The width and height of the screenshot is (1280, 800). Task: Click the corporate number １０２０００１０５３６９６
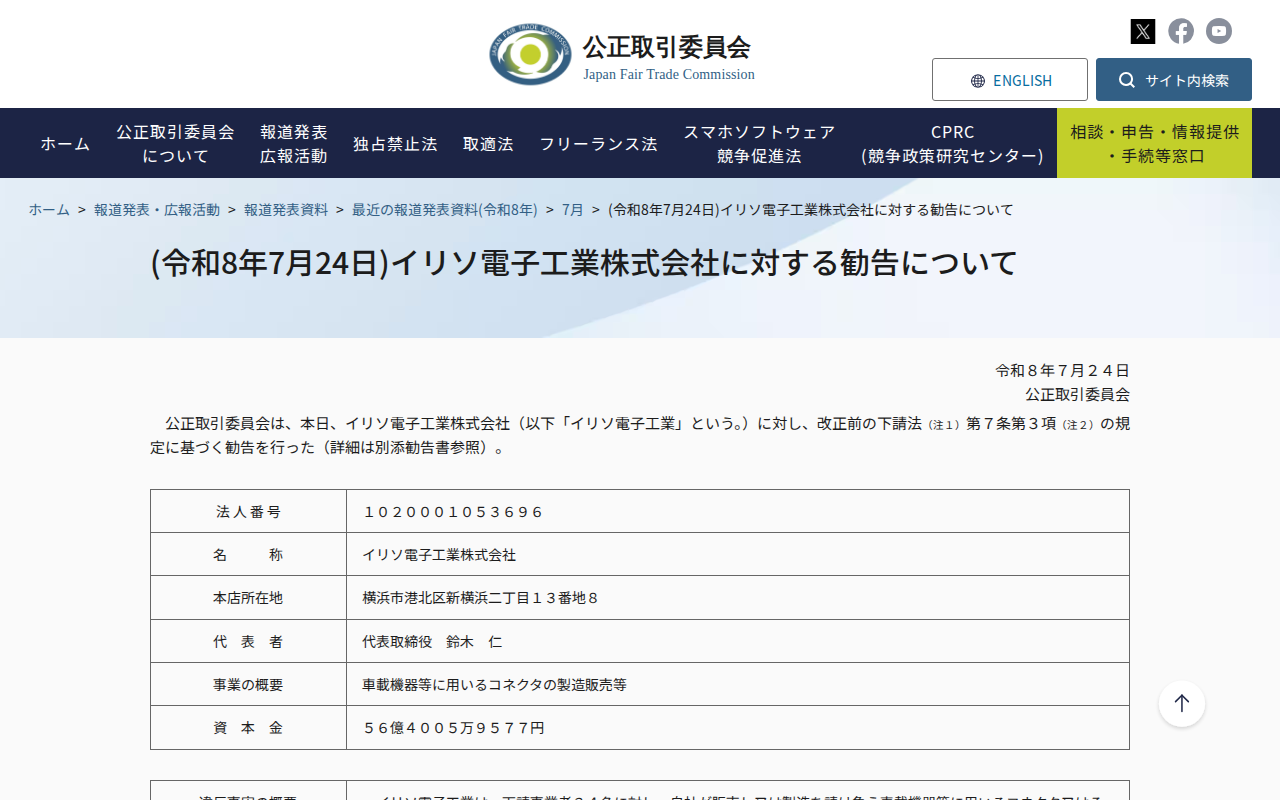(x=453, y=512)
